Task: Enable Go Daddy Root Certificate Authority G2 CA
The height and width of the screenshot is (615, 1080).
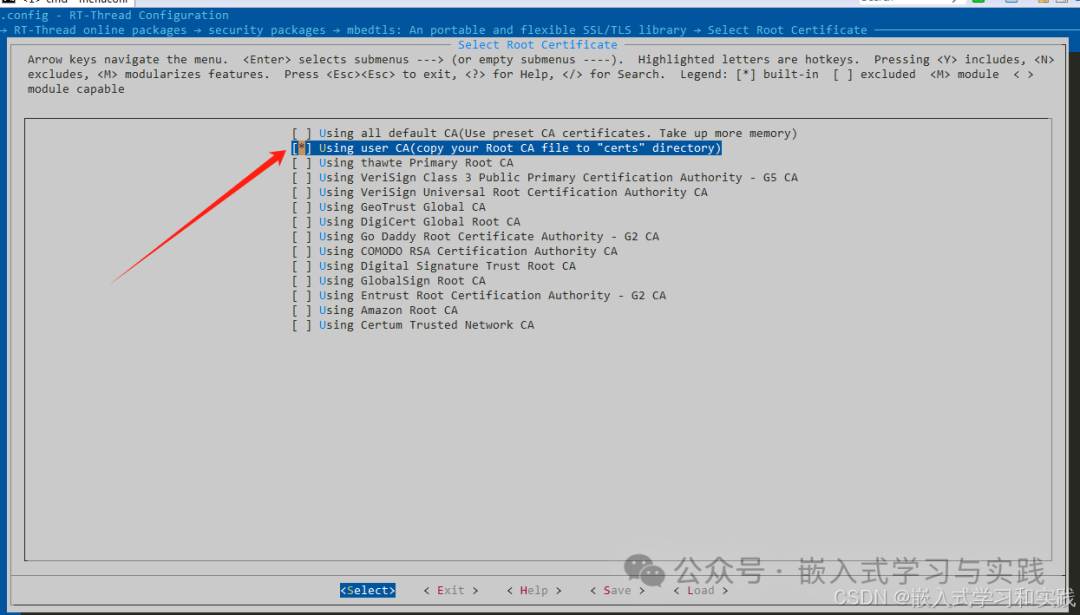Action: point(475,236)
